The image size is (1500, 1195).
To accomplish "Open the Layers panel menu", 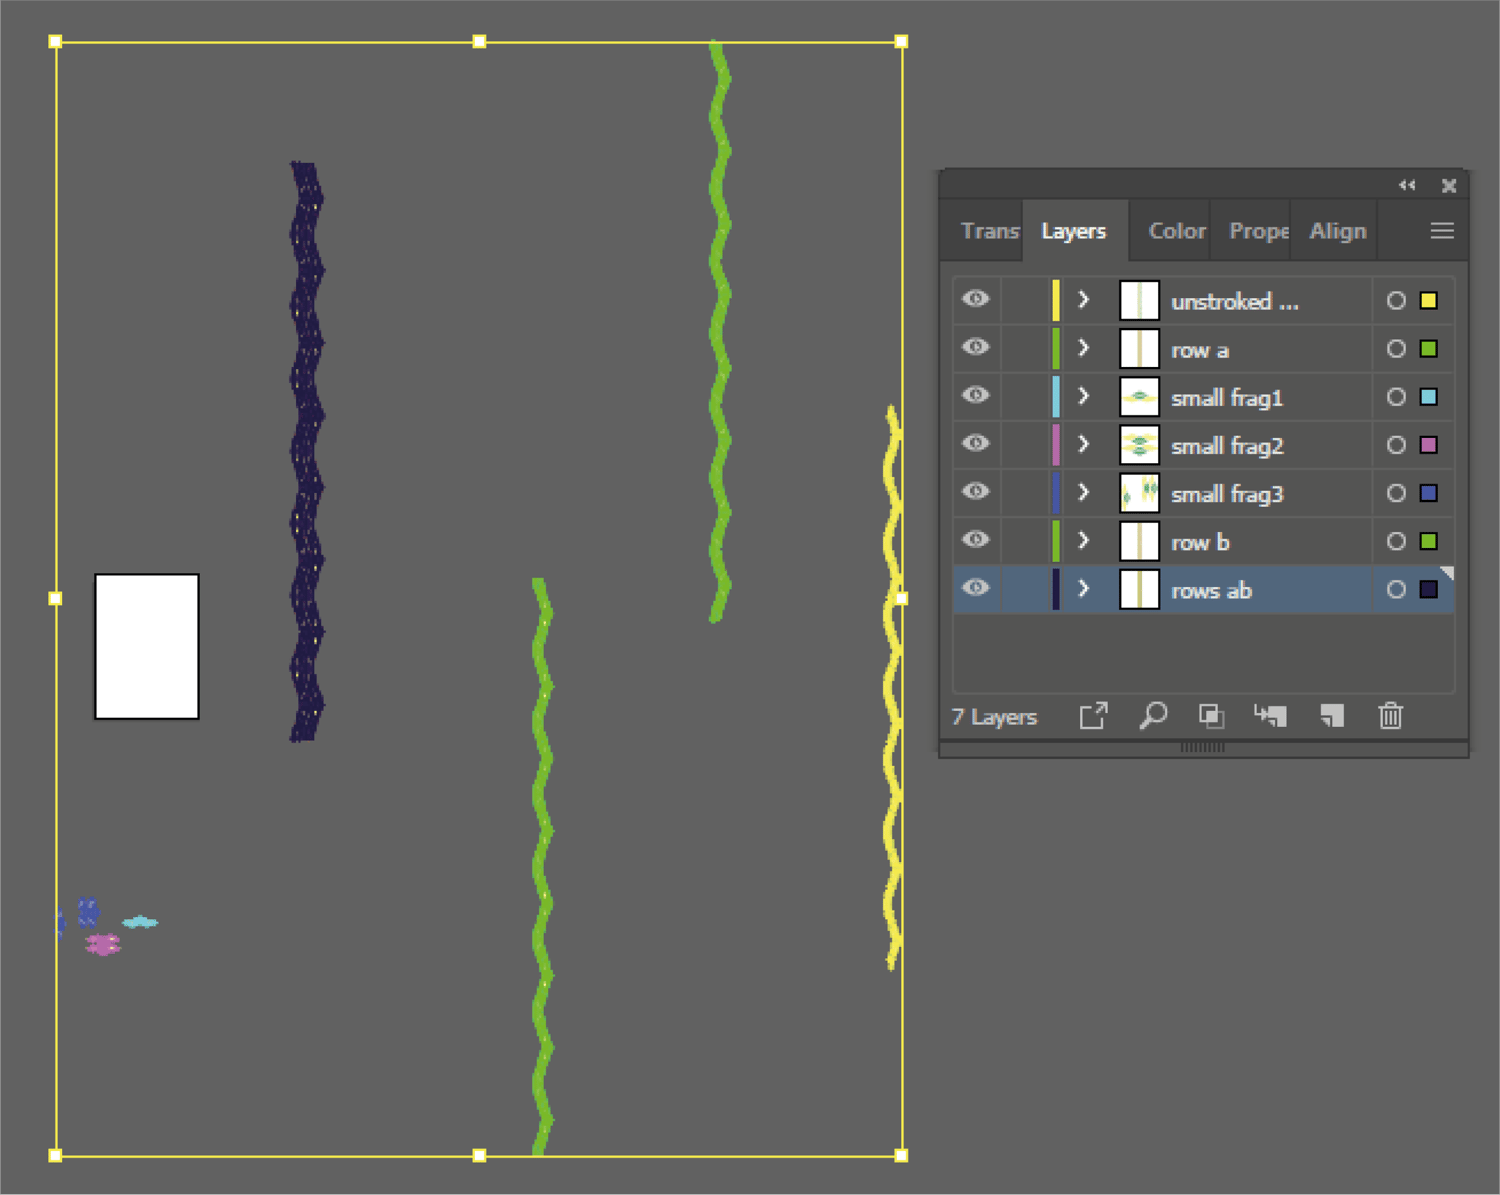I will [x=1442, y=231].
